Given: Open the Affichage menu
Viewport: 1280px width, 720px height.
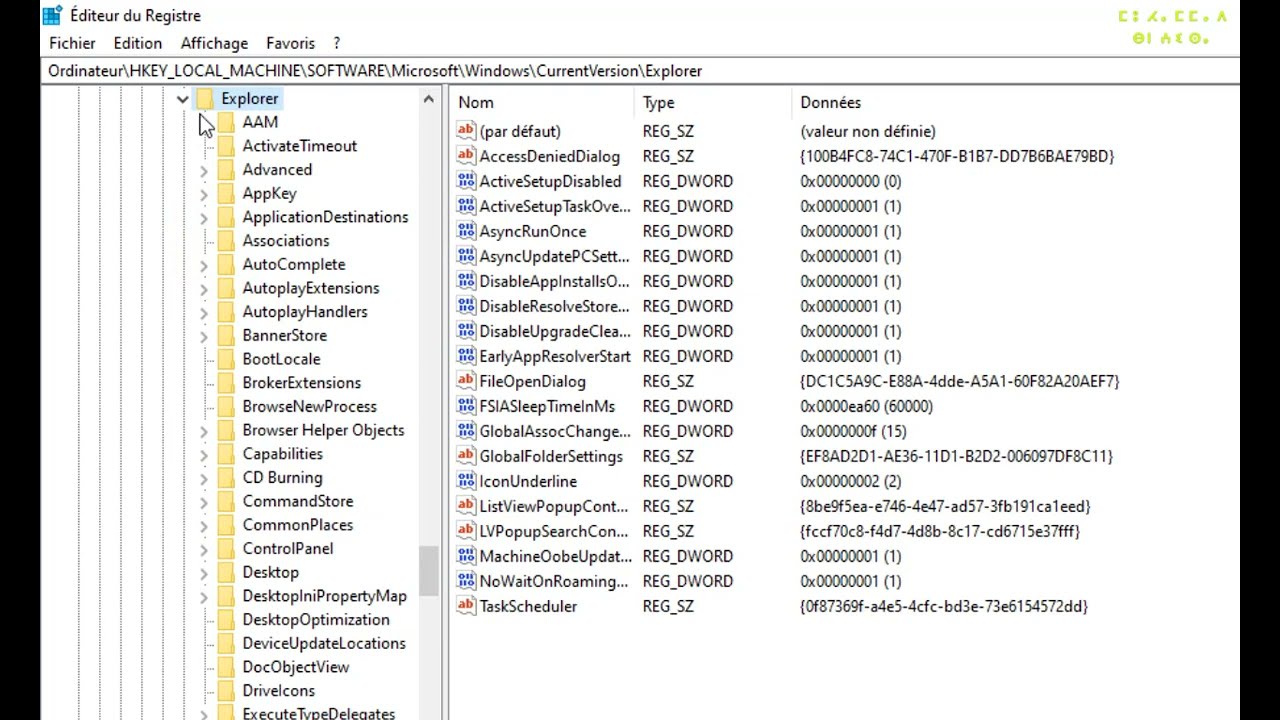Looking at the screenshot, I should pyautogui.click(x=214, y=43).
